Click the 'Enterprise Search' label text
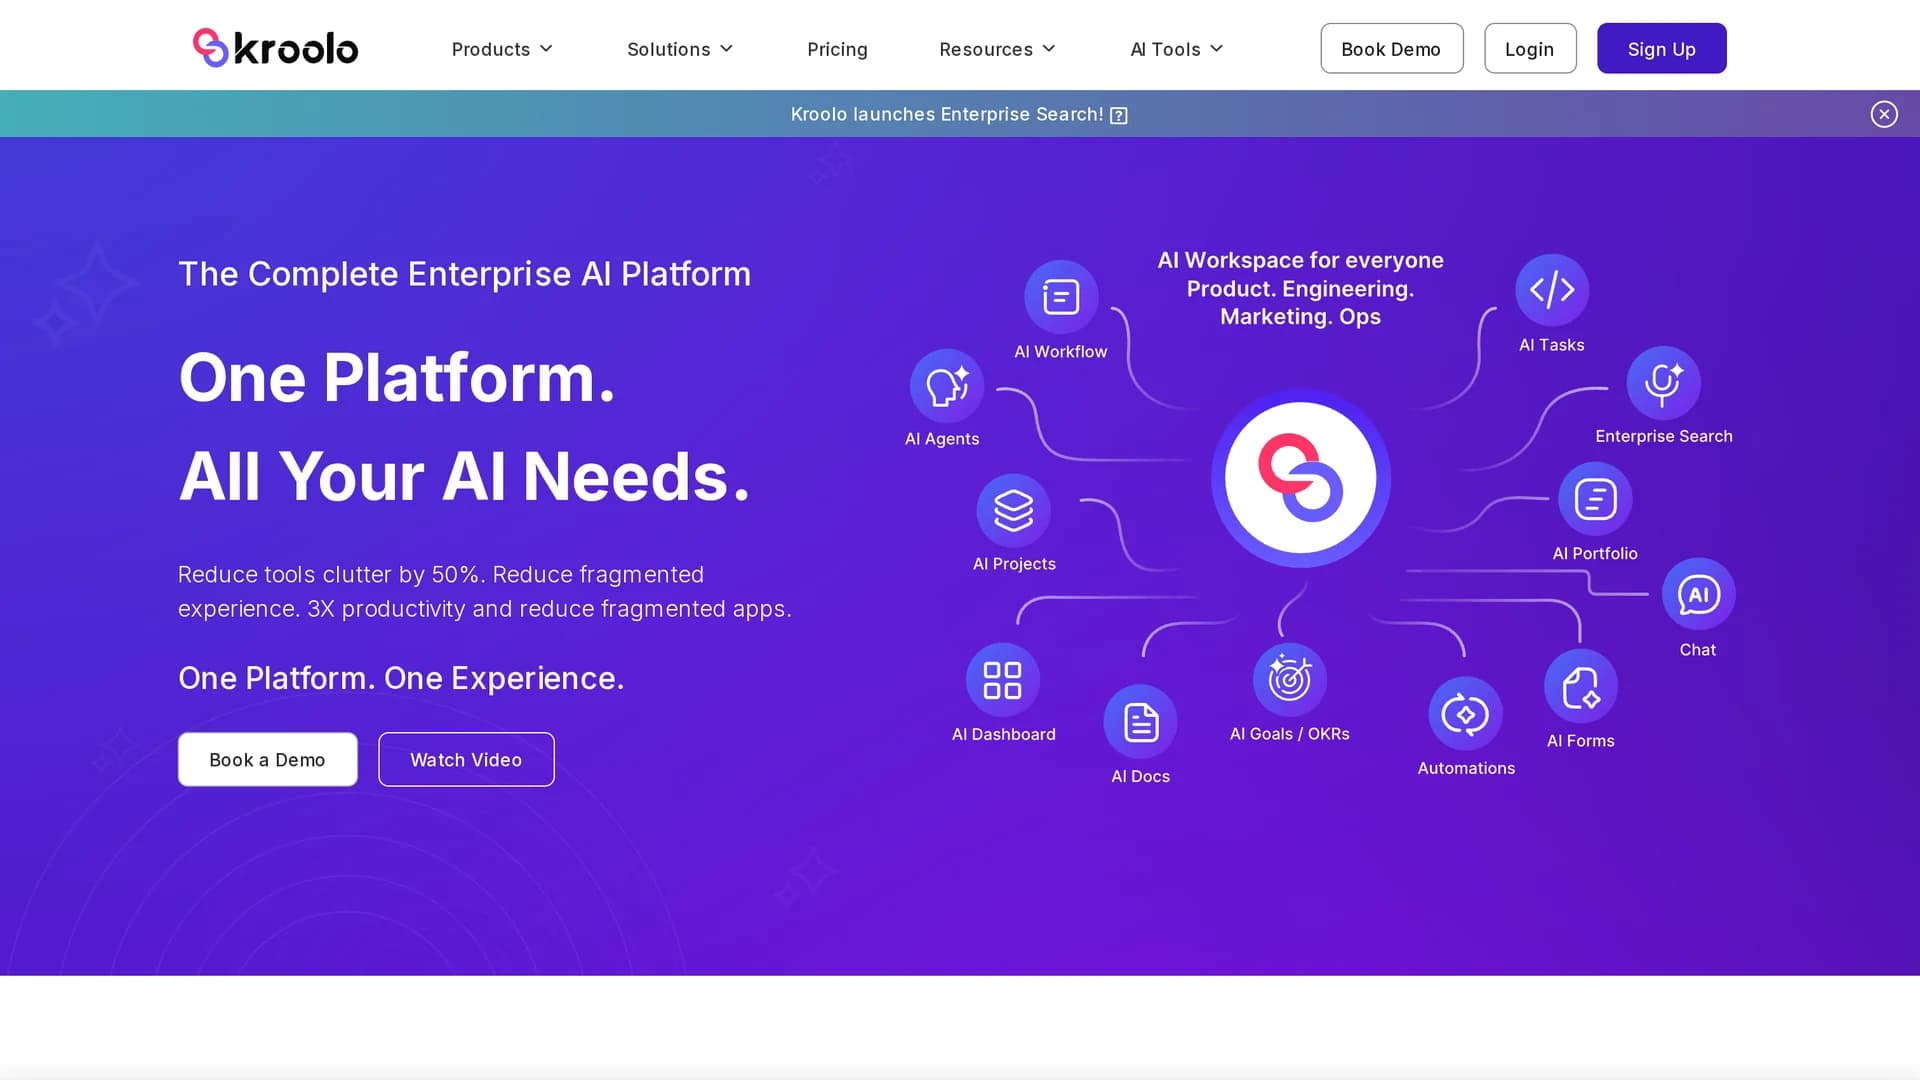 pyautogui.click(x=1663, y=436)
